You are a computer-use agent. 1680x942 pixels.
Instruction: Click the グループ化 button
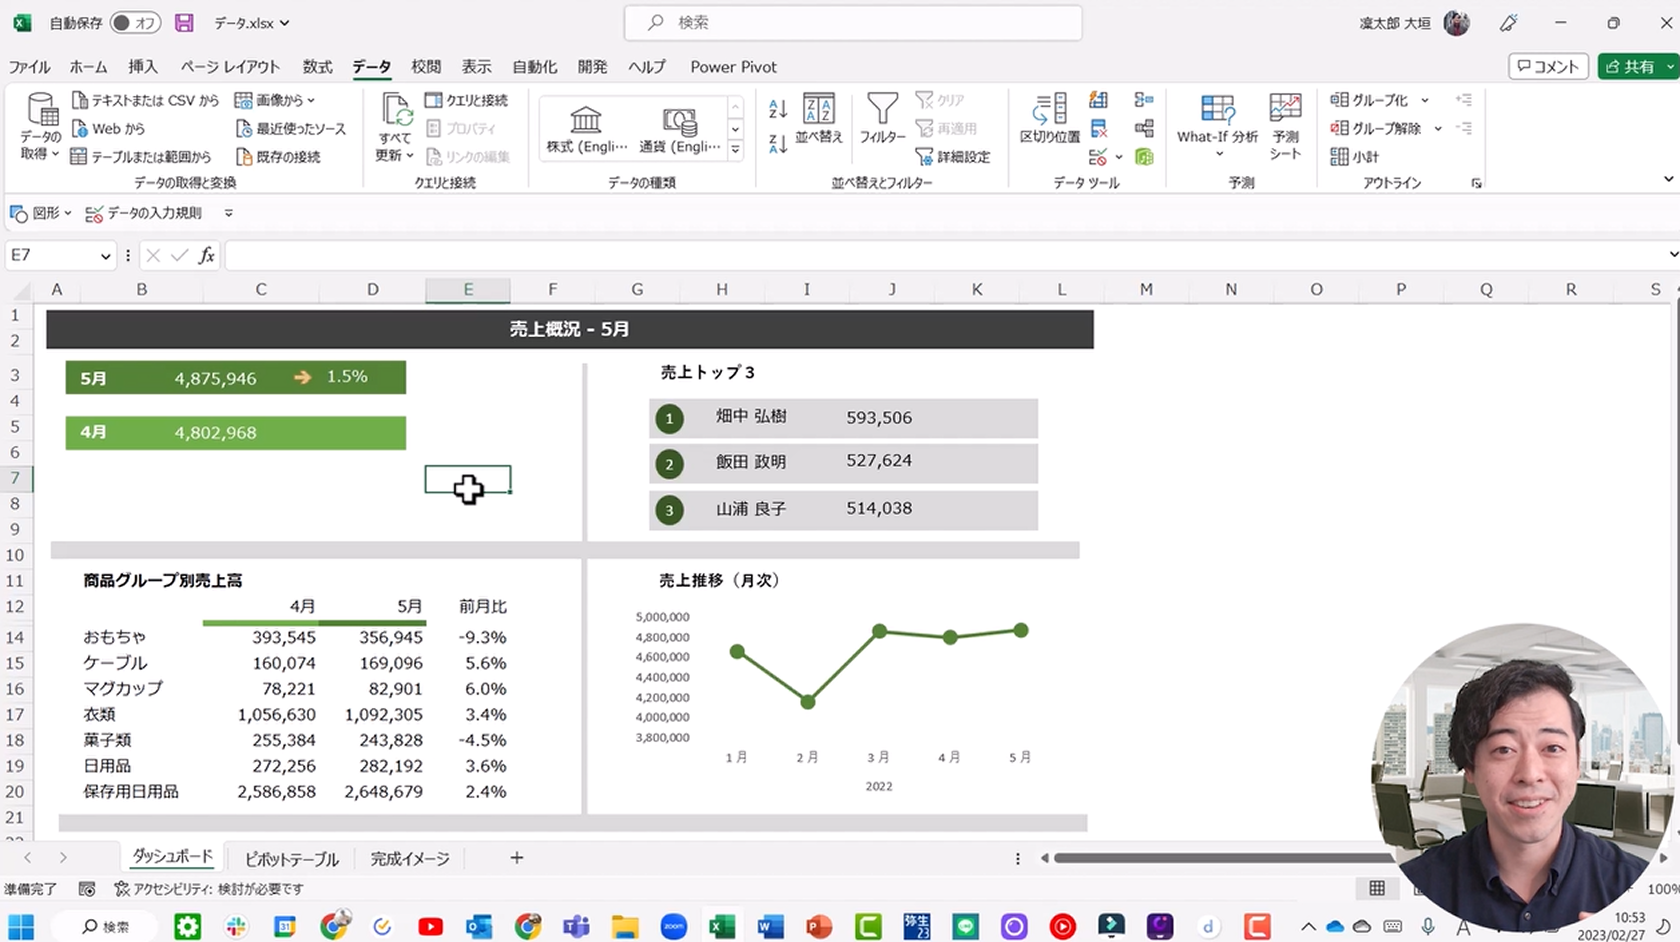[x=1369, y=100]
